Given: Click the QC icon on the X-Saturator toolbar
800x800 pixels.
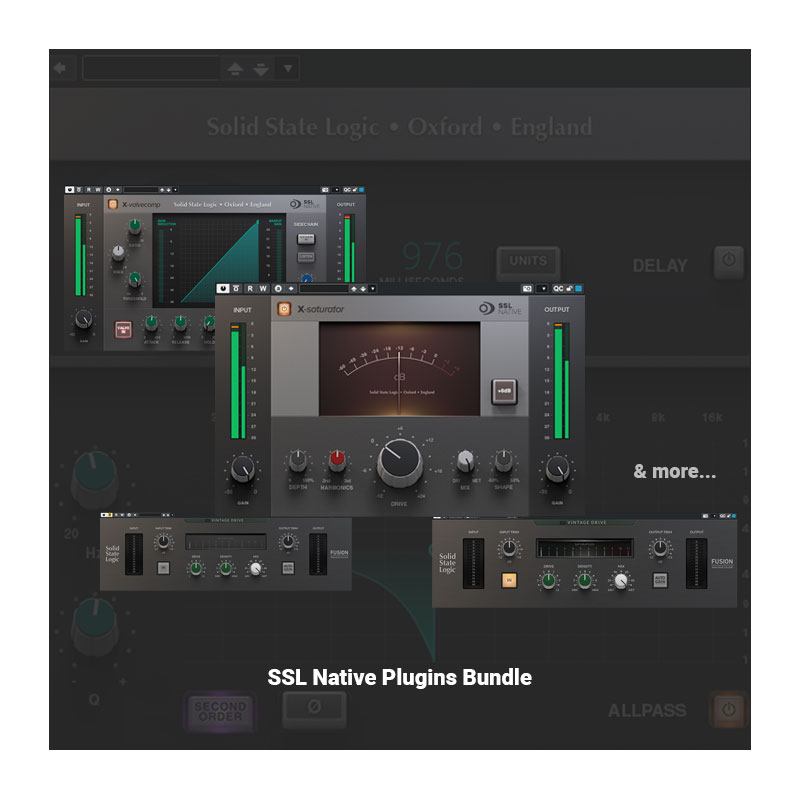Looking at the screenshot, I should pos(558,288).
